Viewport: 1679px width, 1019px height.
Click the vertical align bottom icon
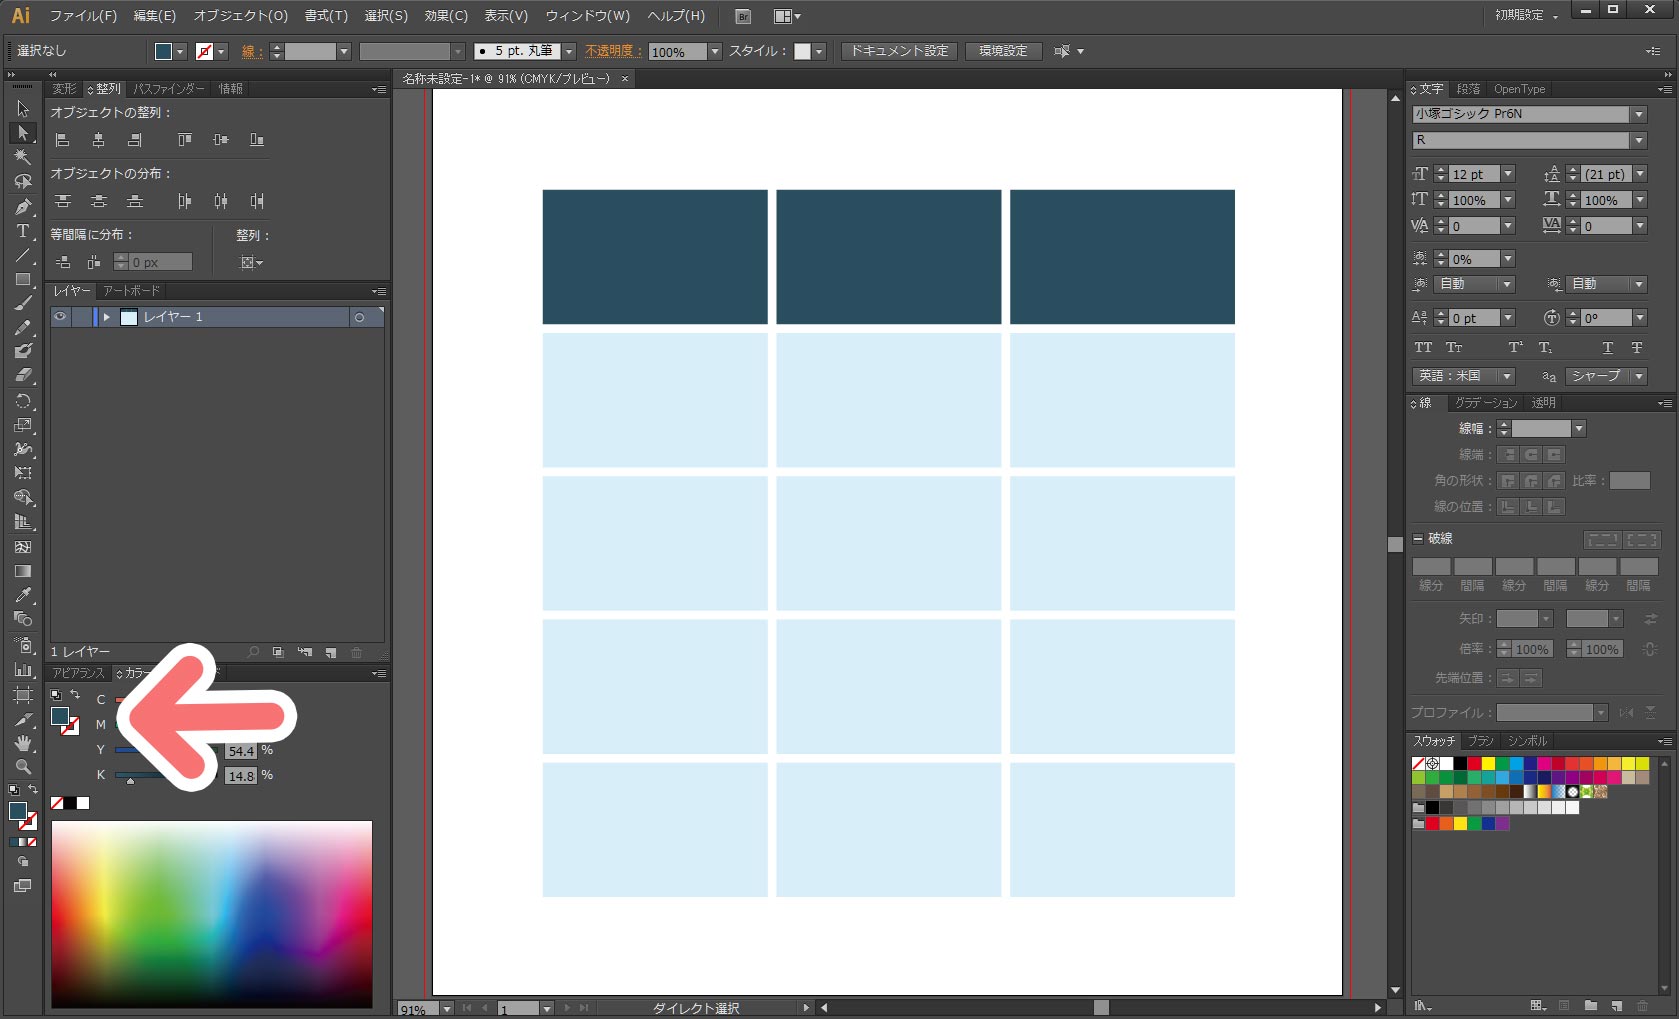tap(257, 140)
